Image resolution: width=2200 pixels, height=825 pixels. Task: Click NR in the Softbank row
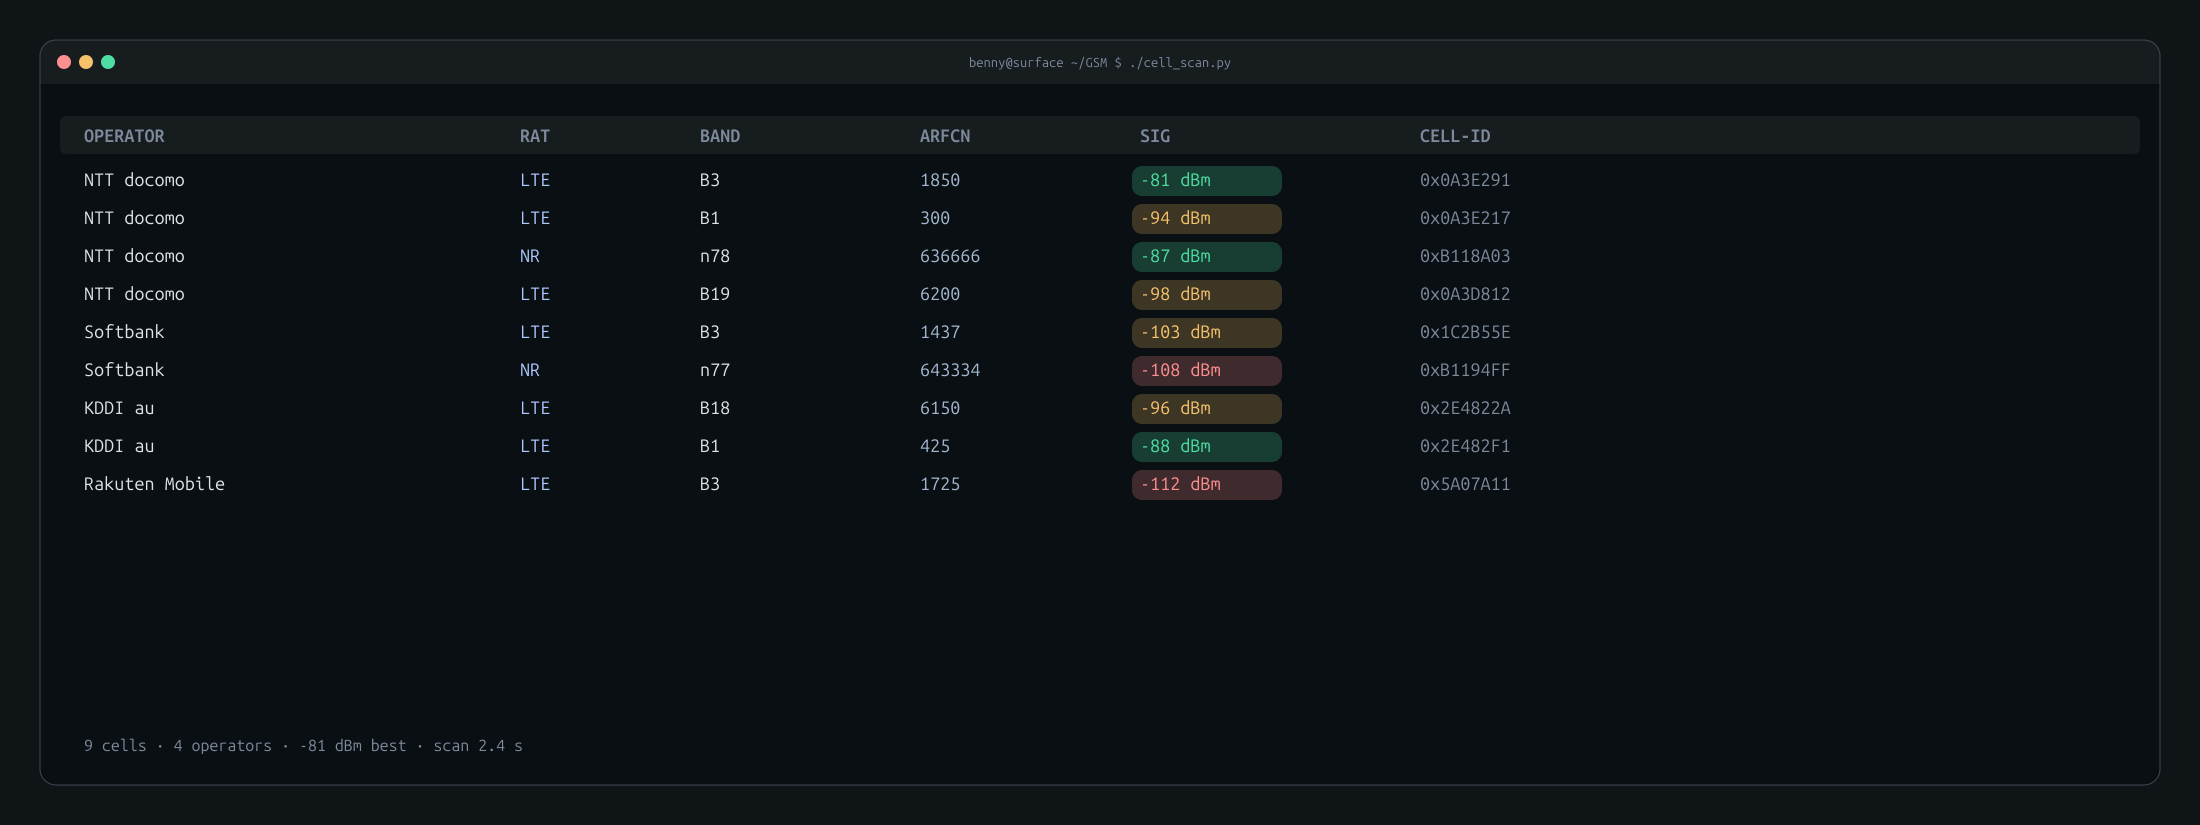click(530, 370)
